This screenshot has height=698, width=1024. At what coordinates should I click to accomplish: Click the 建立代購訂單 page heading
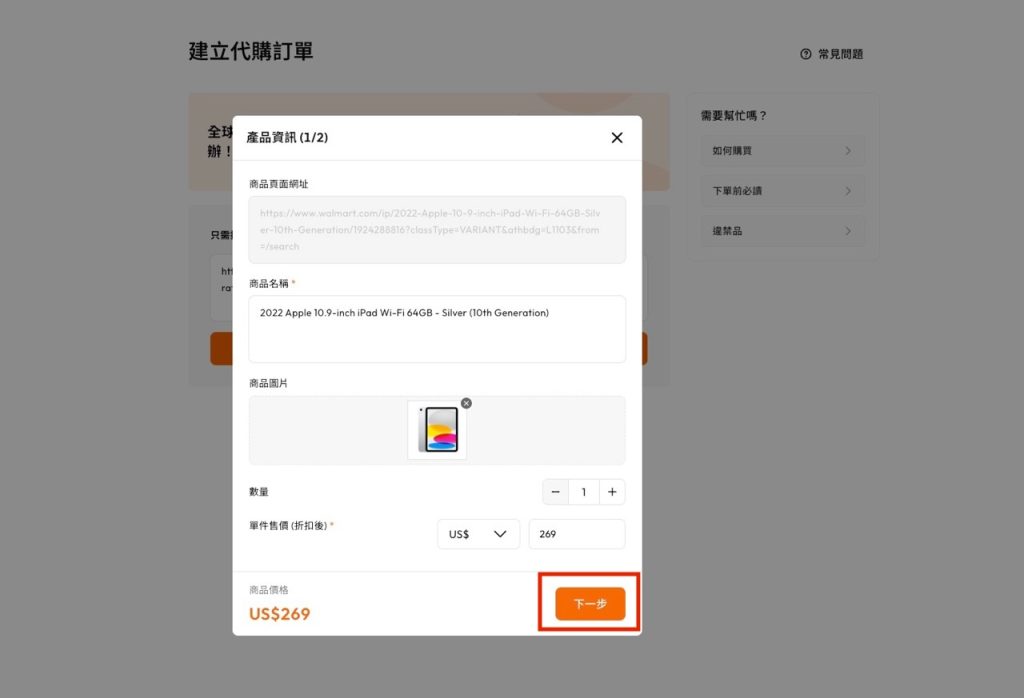251,52
